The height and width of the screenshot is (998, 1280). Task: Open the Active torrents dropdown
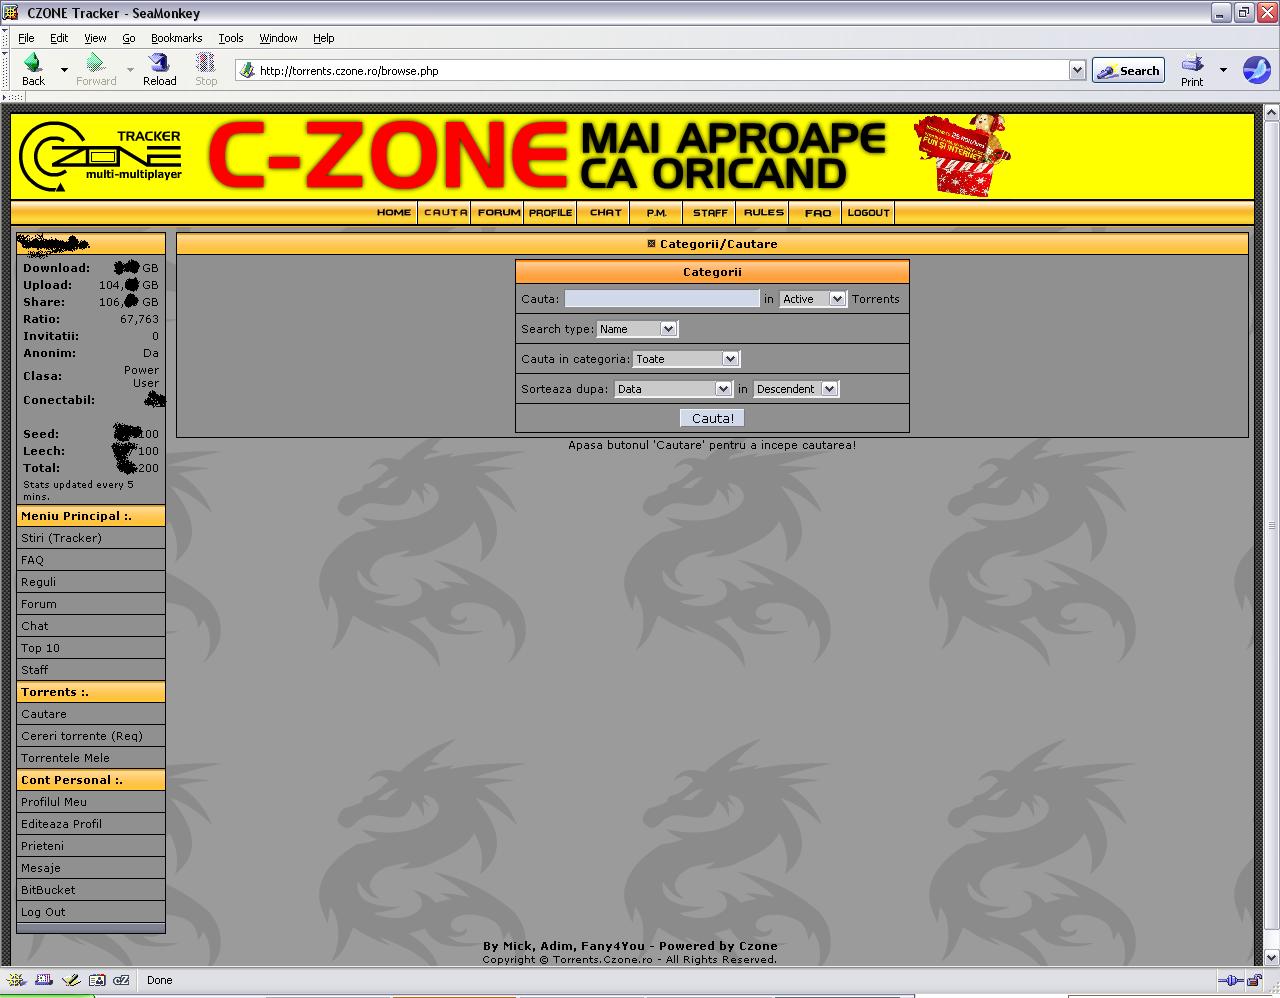(x=813, y=299)
